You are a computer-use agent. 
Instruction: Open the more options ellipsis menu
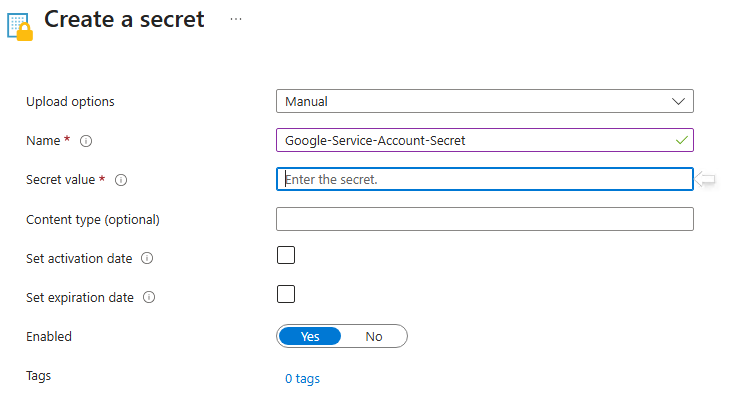pos(236,19)
